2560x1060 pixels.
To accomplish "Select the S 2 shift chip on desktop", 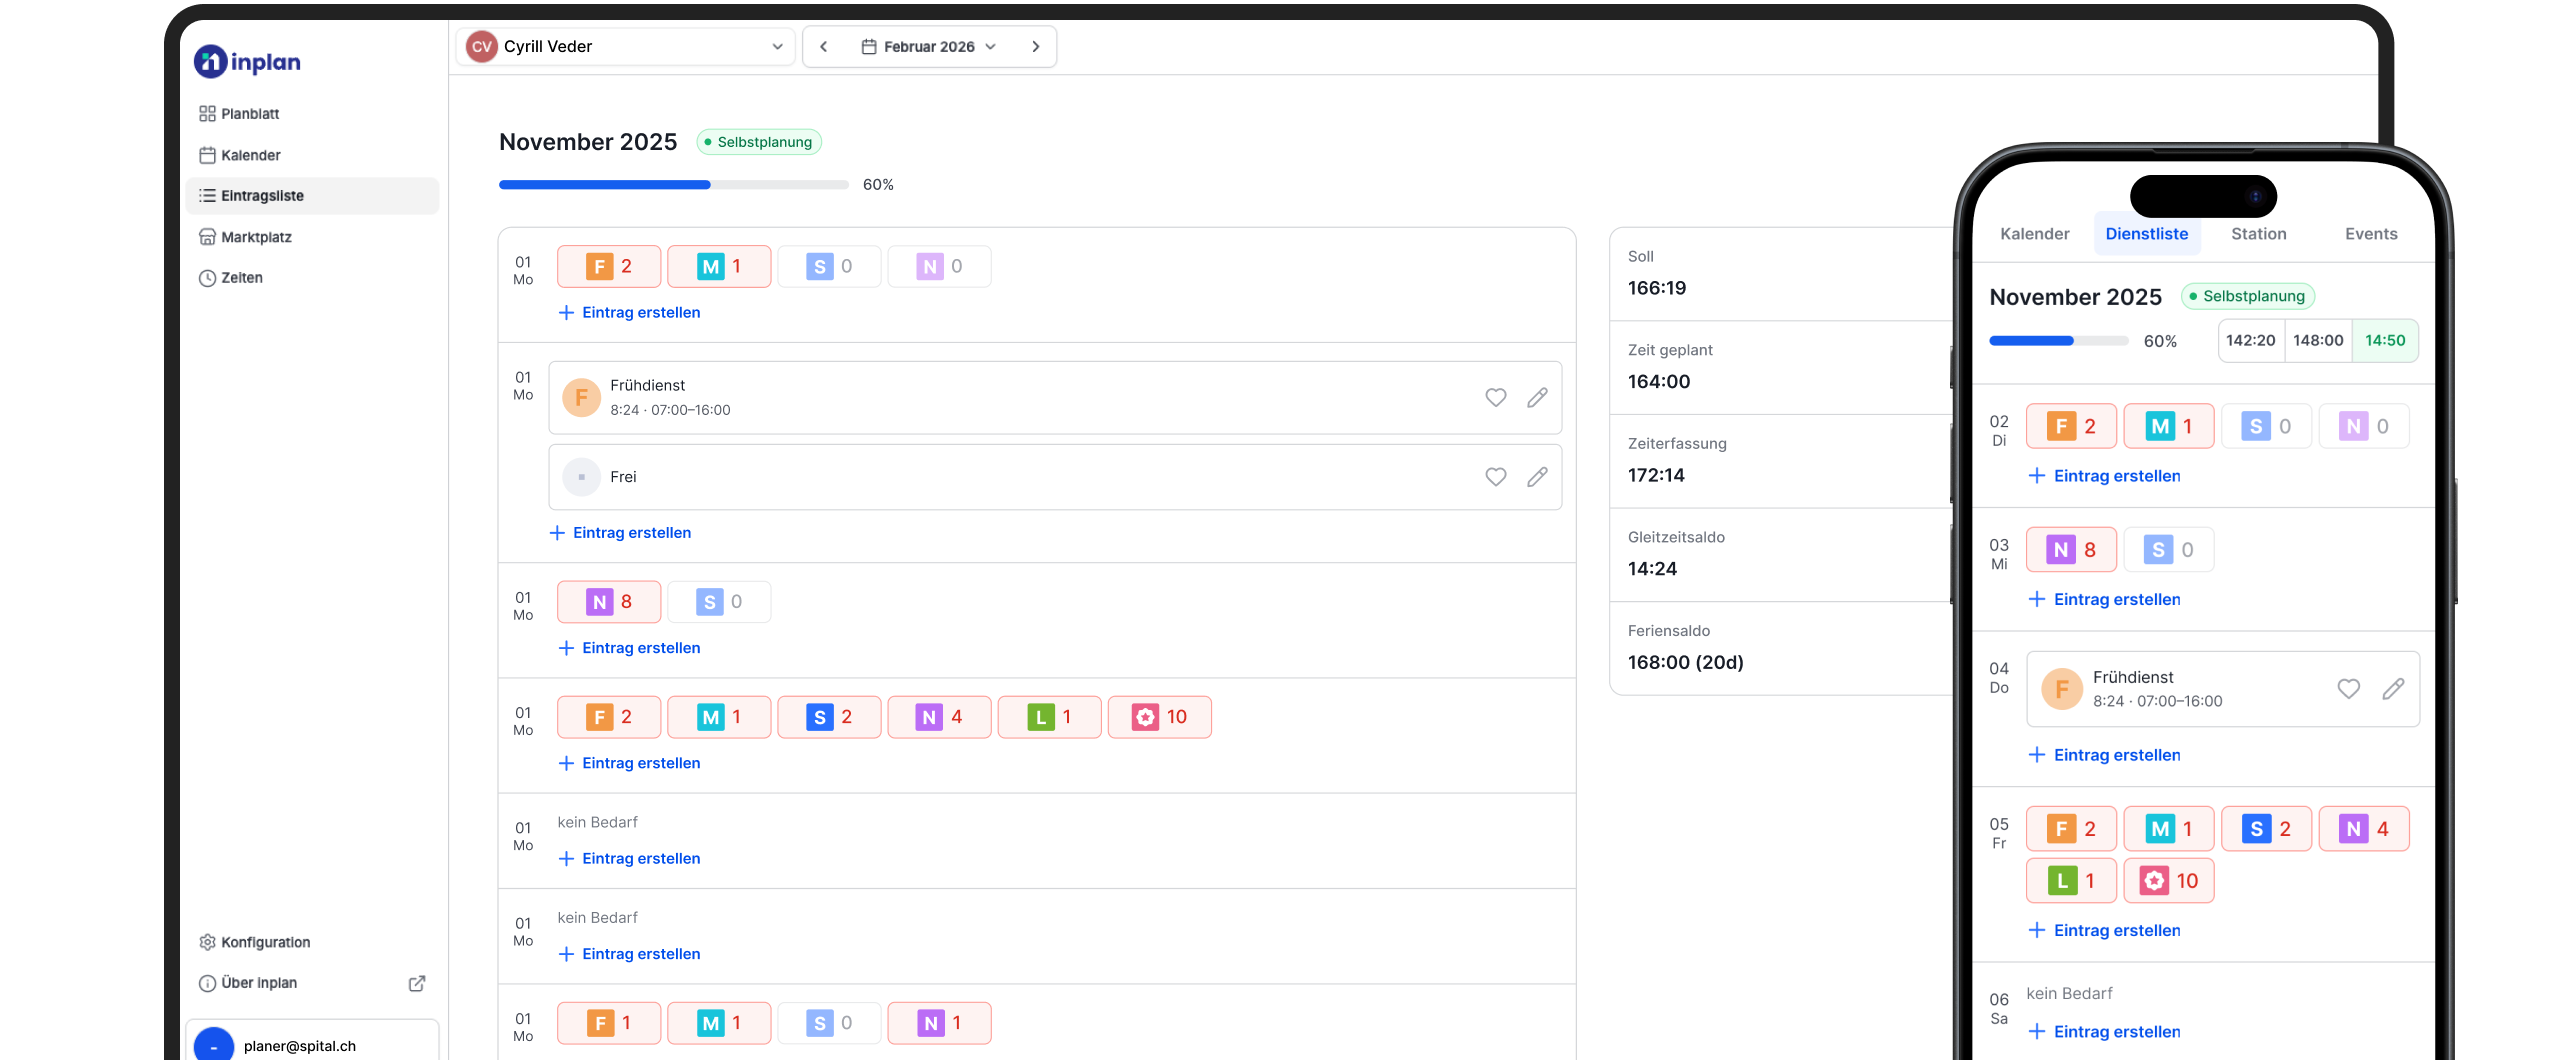I will [829, 717].
